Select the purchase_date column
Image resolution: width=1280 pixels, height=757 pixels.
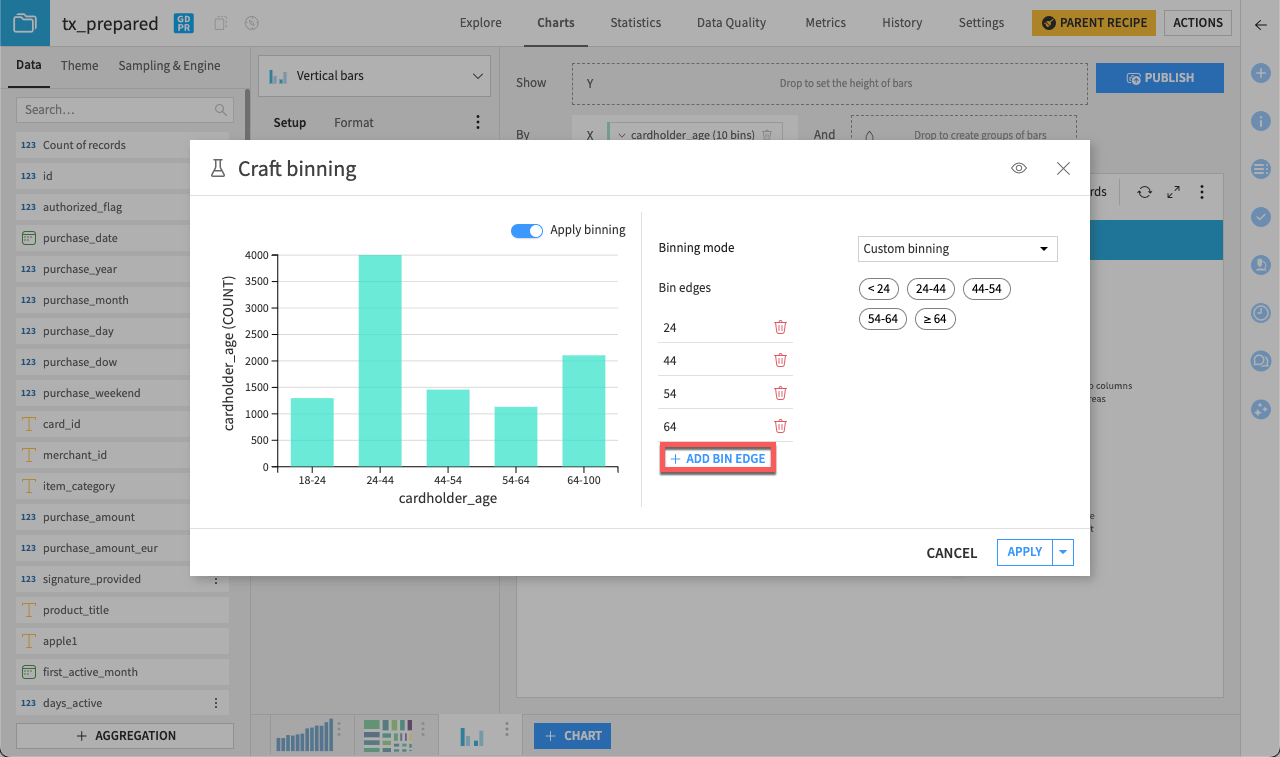point(122,238)
